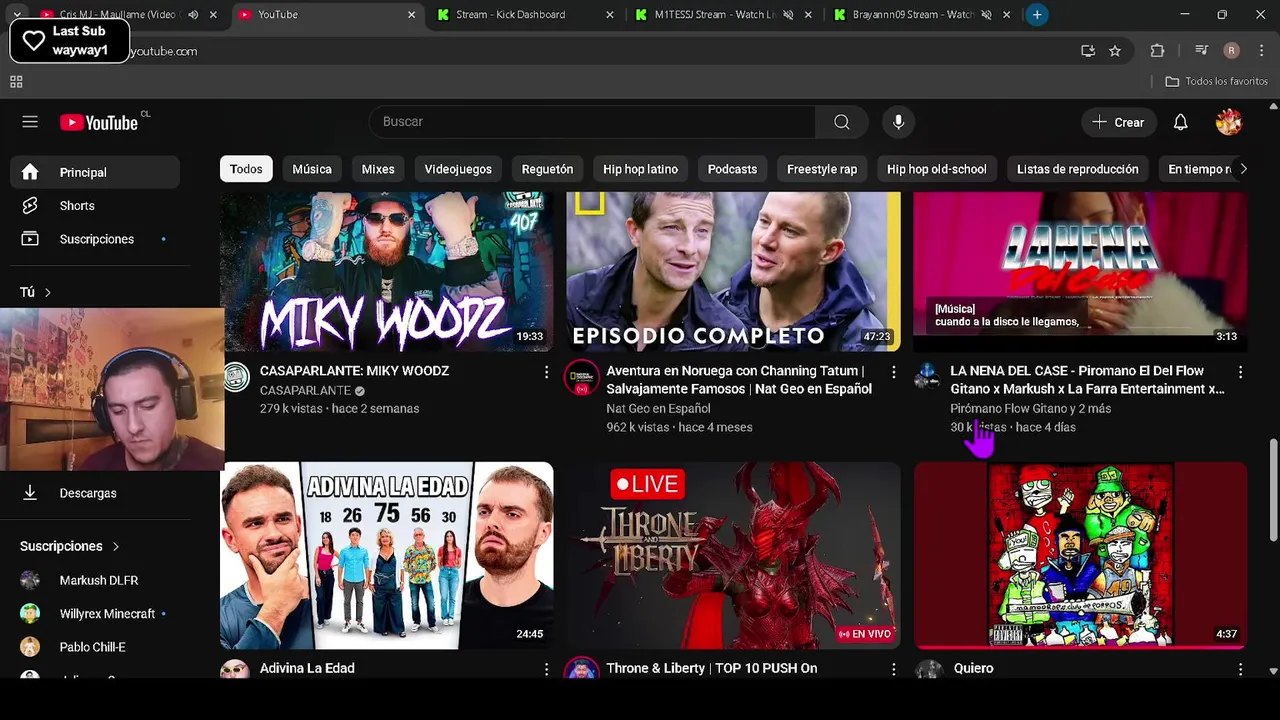The image size is (1280, 720).
Task: Switch to the Brayannn09 Stream browser tab
Action: coord(912,15)
